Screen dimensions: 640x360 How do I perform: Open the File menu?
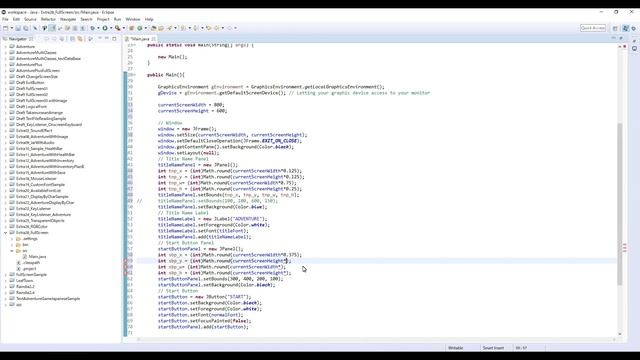(x=5, y=19)
